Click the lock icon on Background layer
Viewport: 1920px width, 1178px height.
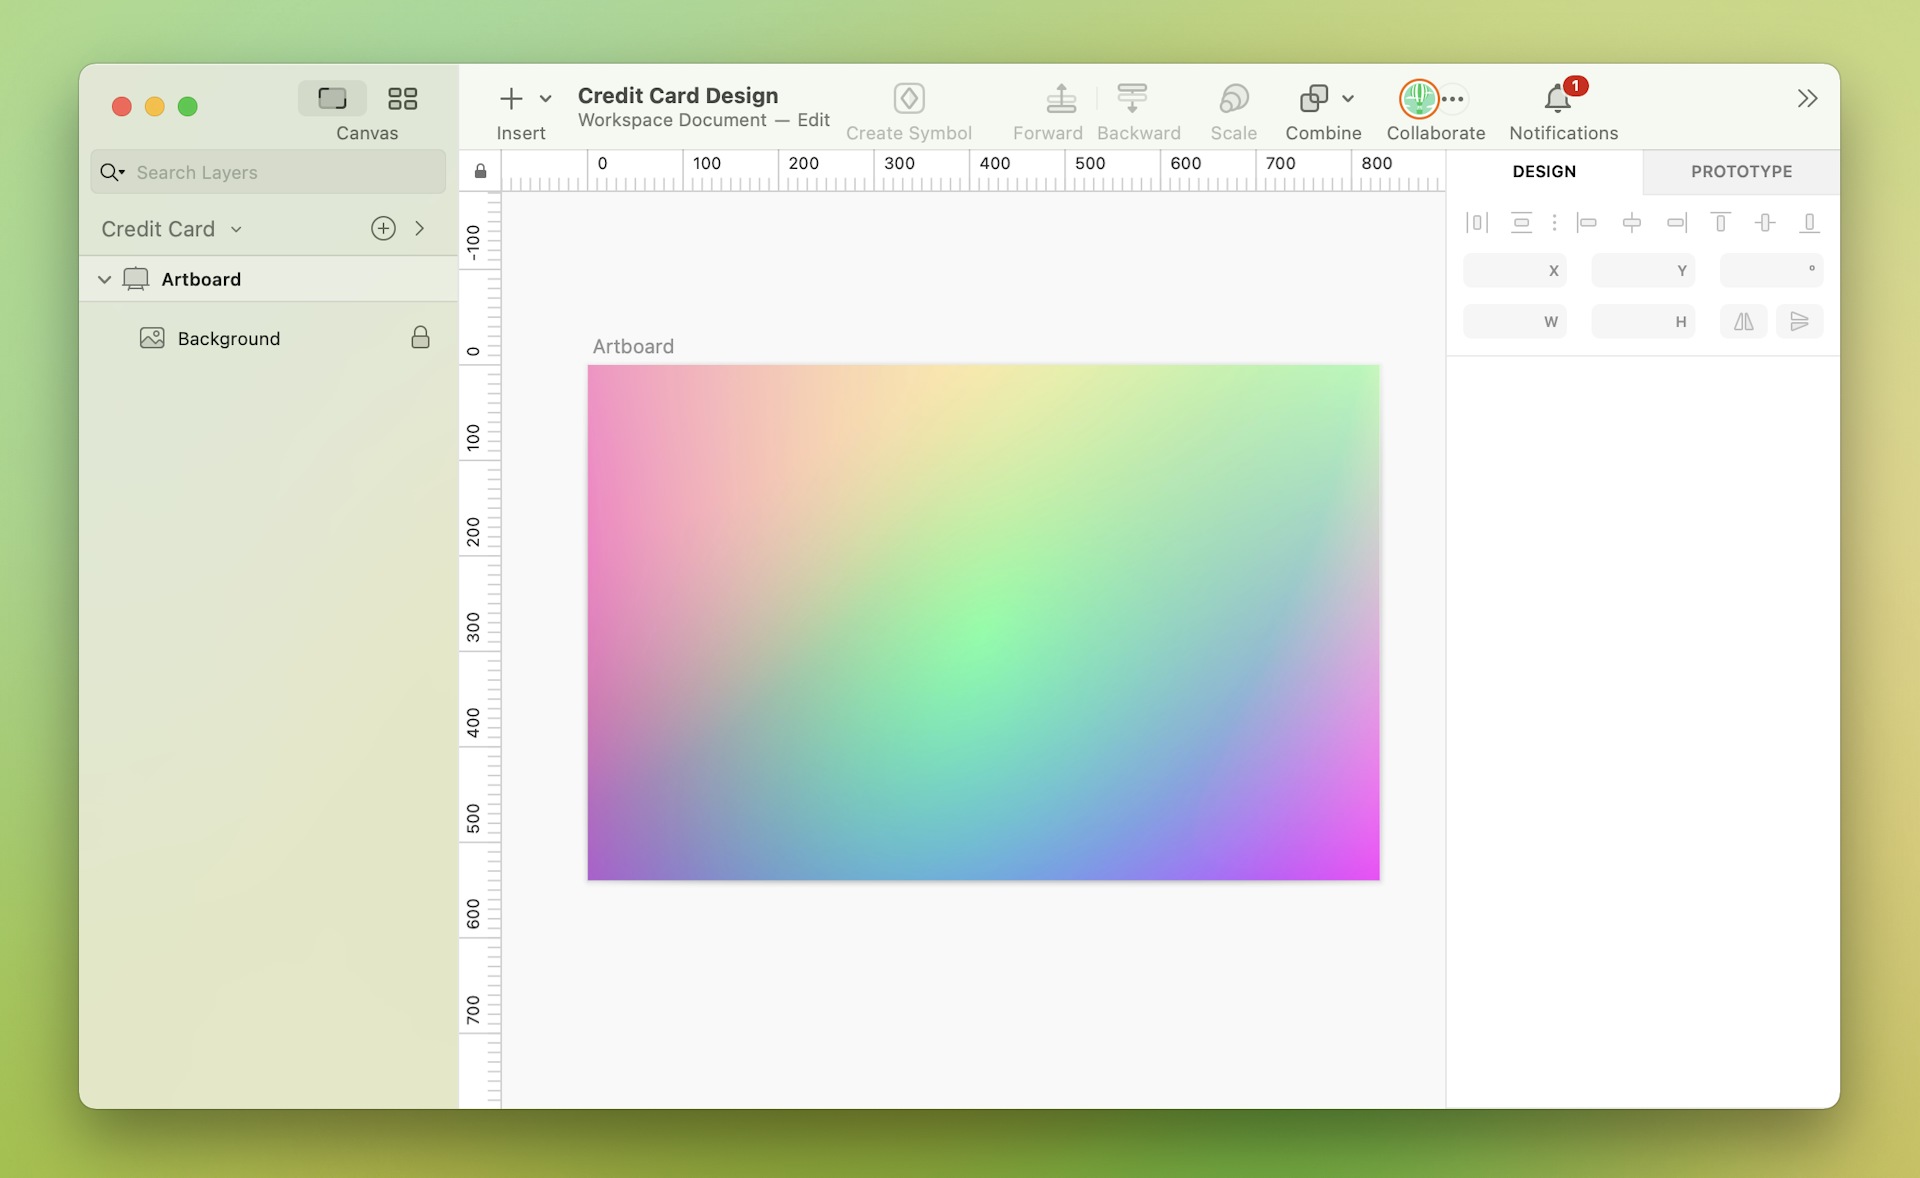pyautogui.click(x=421, y=336)
